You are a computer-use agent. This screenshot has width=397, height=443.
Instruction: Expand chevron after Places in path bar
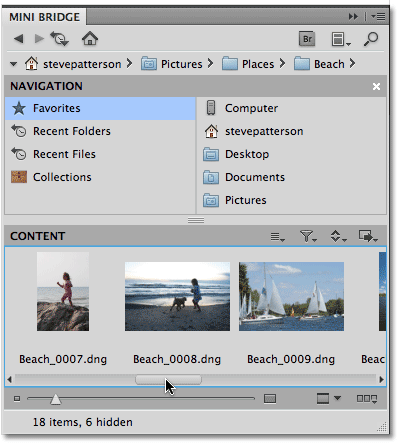[282, 63]
